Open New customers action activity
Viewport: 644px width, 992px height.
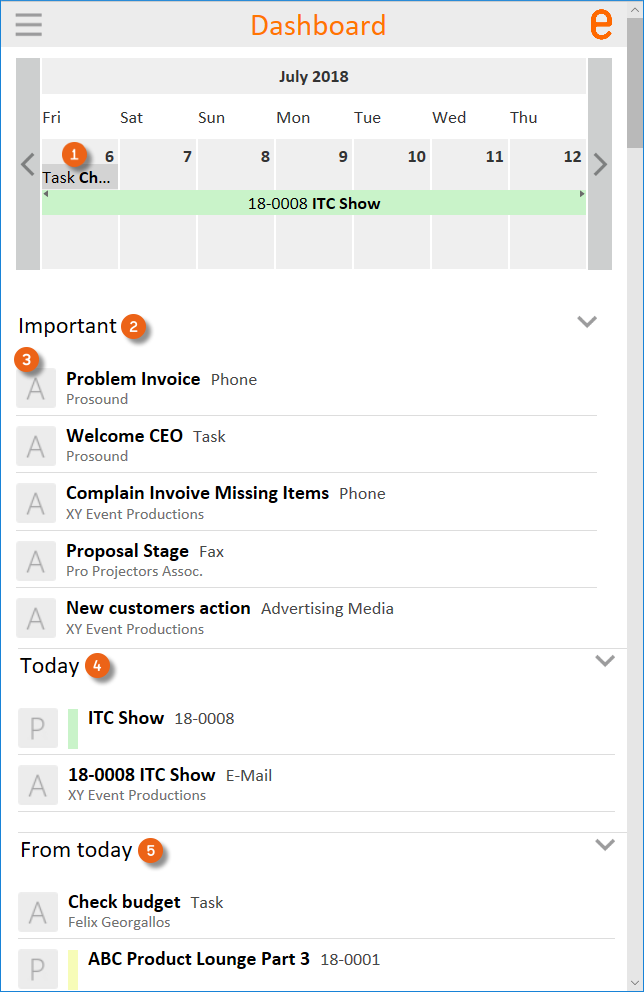click(x=158, y=608)
